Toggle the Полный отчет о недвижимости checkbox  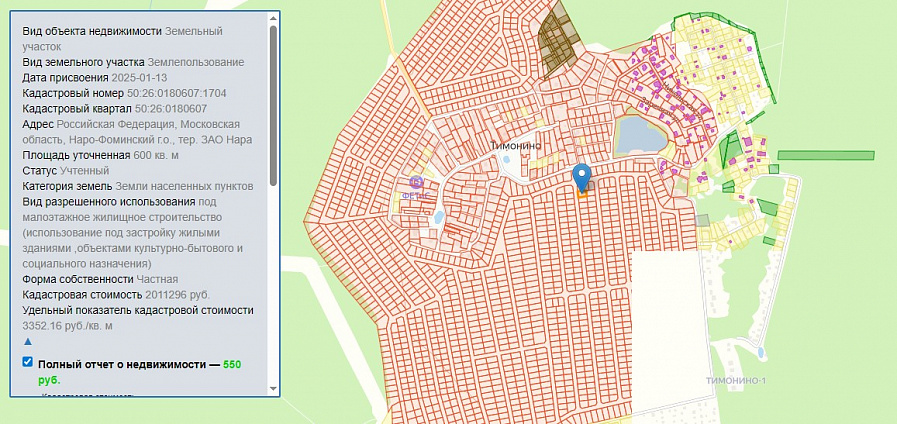(27, 362)
